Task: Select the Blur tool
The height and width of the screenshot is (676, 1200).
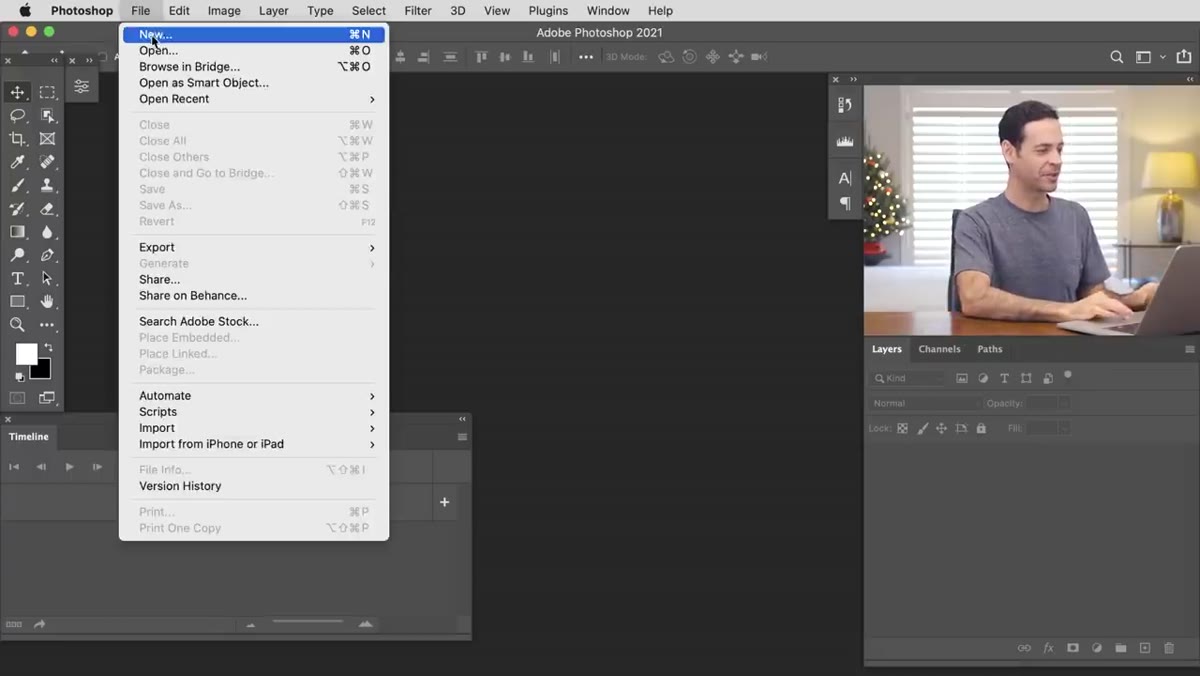Action: [47, 232]
